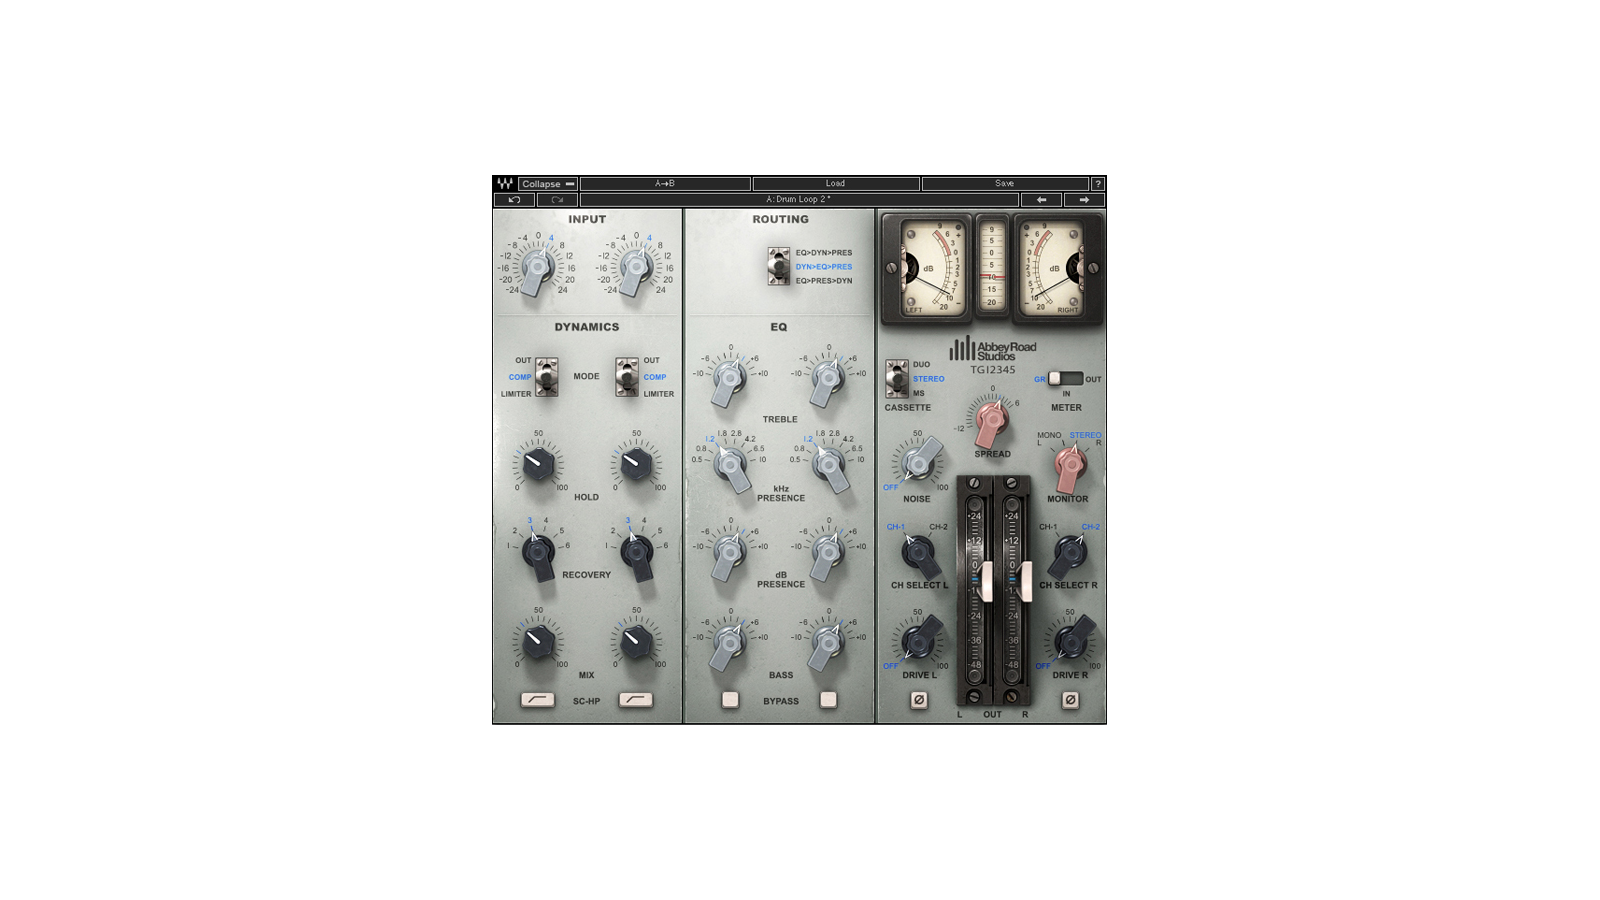Click the left dB Presence knob
1600x900 pixels.
(x=730, y=553)
